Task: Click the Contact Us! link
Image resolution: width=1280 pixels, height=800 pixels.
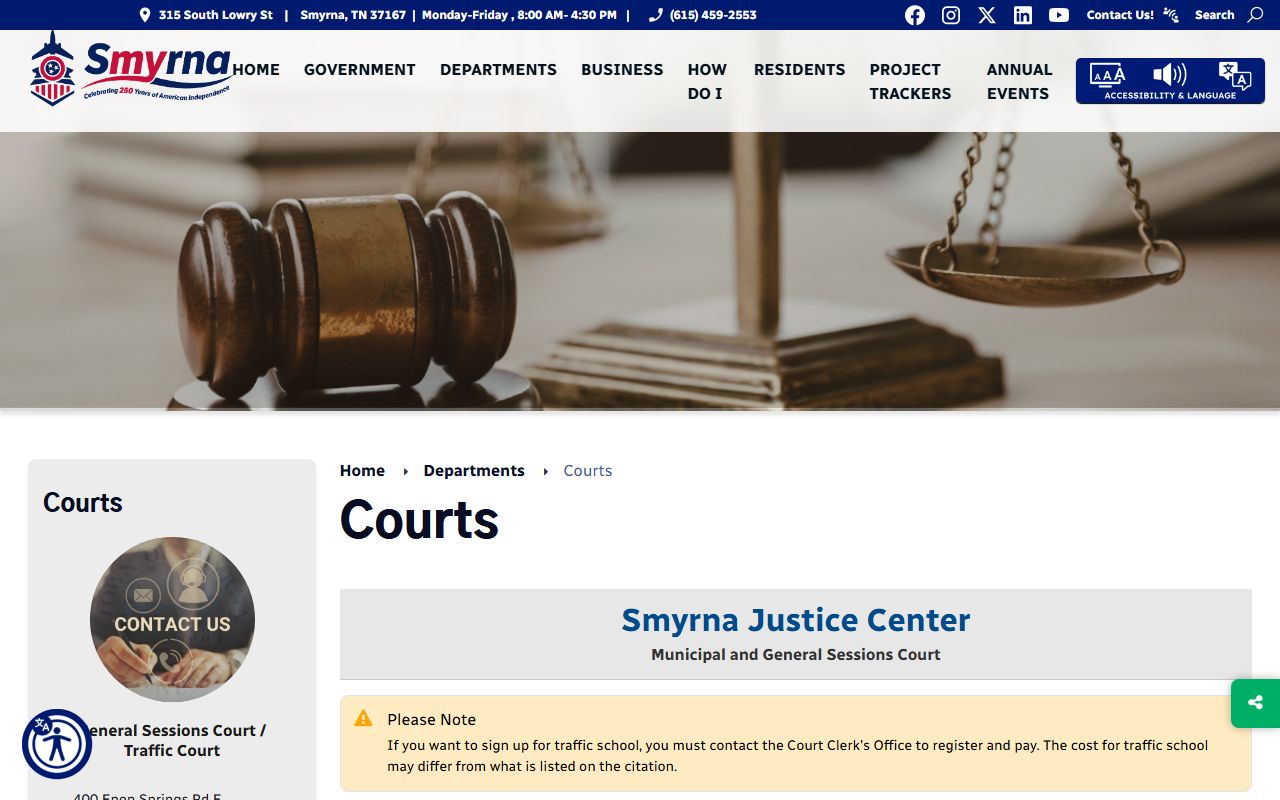Action: pos(1120,15)
